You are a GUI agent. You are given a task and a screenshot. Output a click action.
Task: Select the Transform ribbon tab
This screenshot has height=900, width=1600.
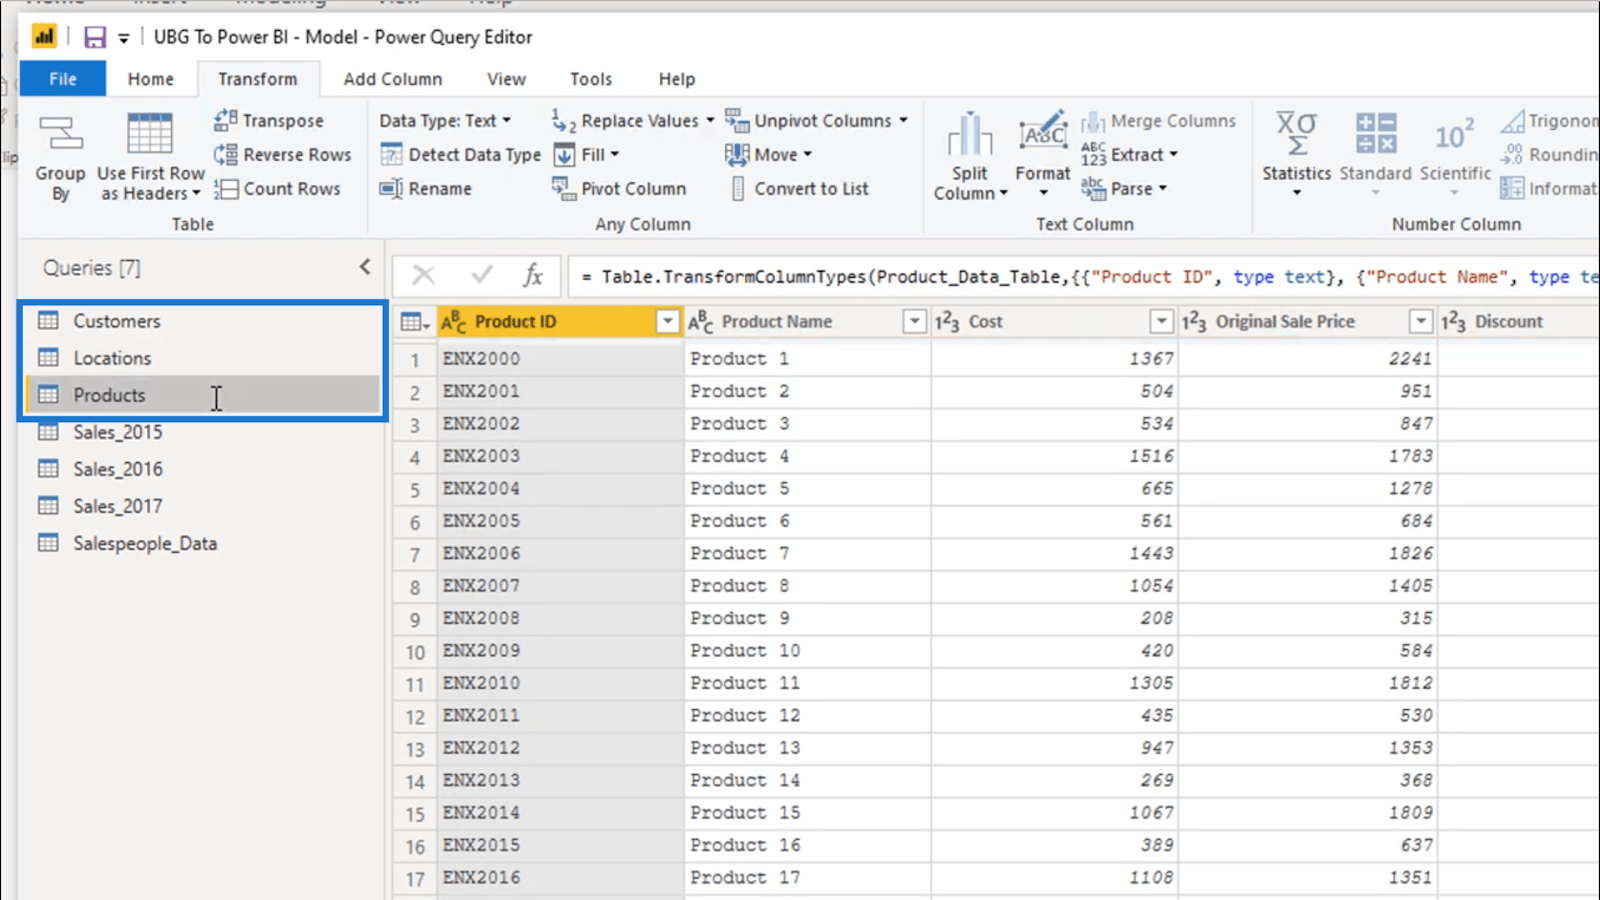tap(258, 79)
